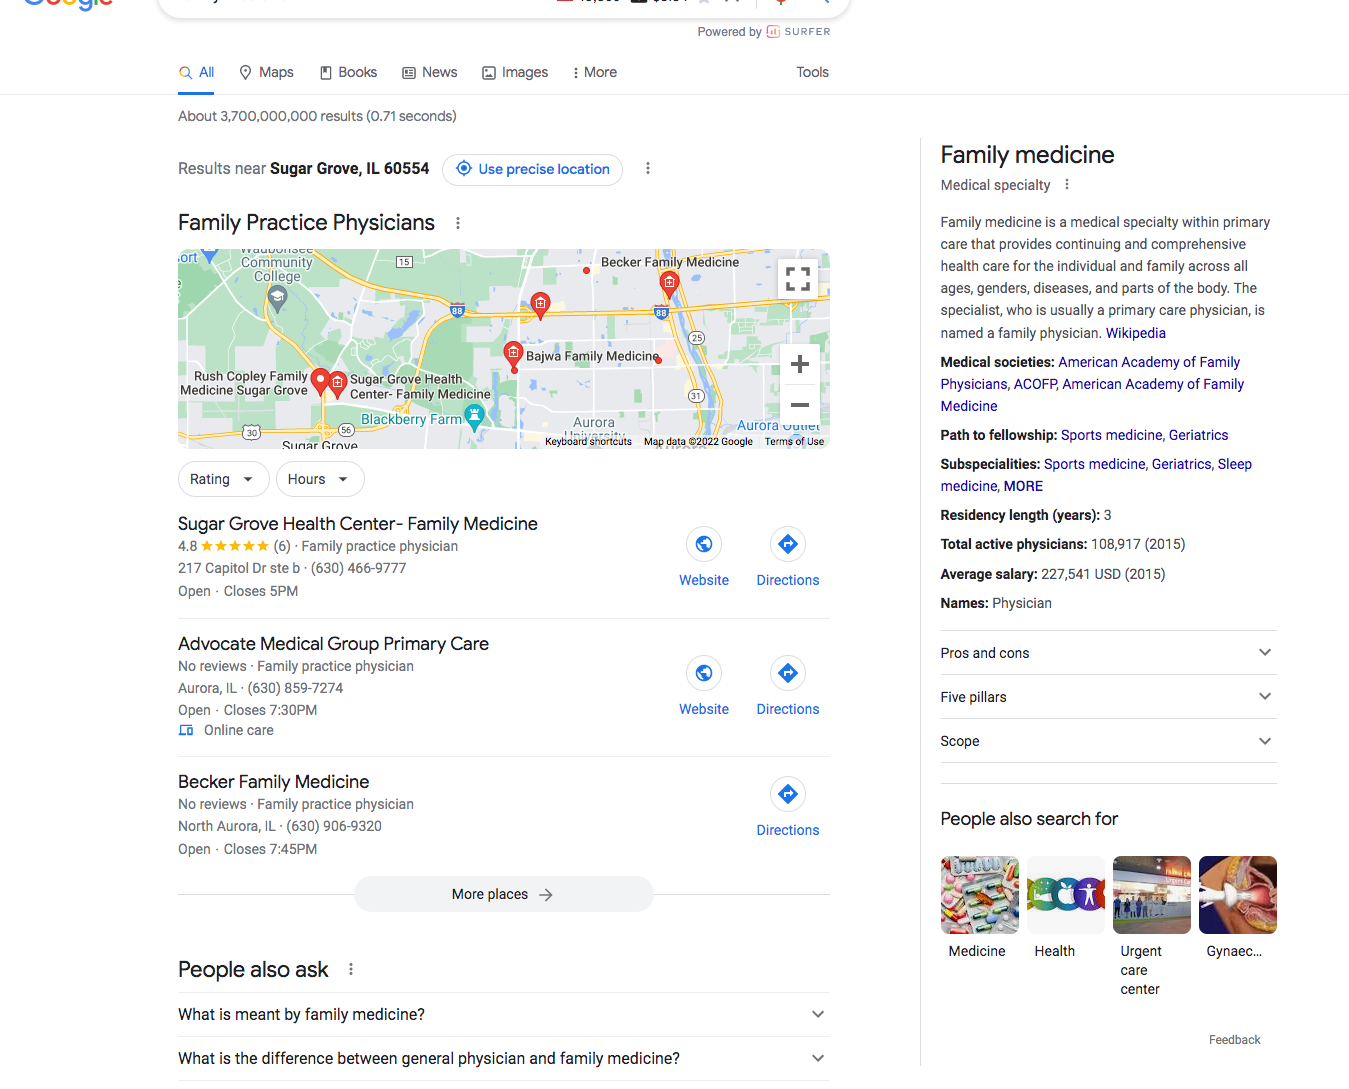Open Rating filter dropdown
1349x1089 pixels.
pyautogui.click(x=223, y=479)
